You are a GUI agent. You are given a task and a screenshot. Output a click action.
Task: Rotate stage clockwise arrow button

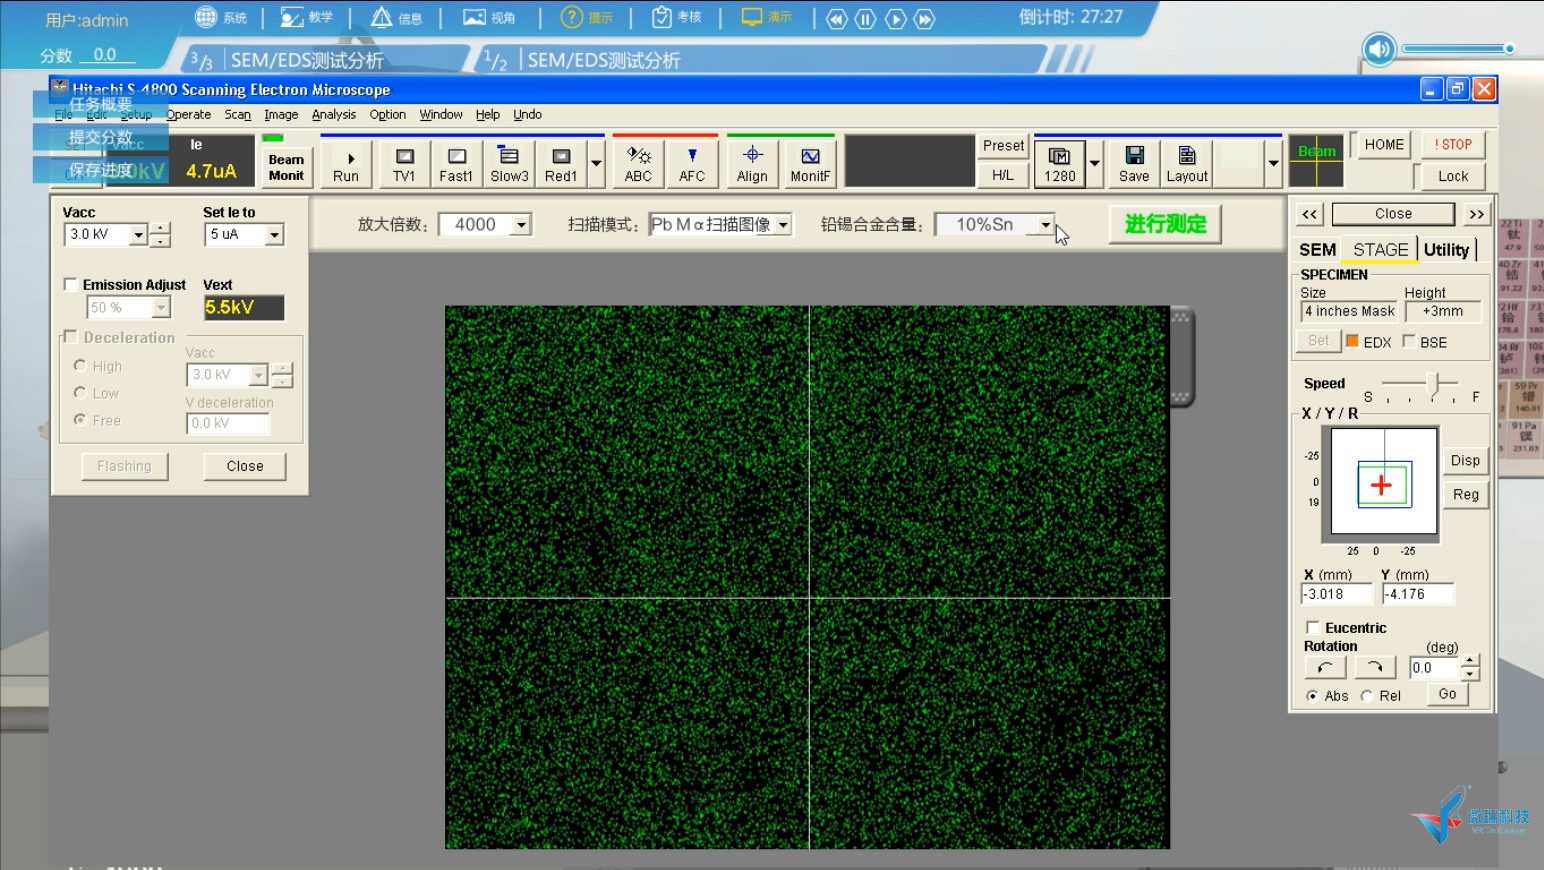(x=1375, y=667)
